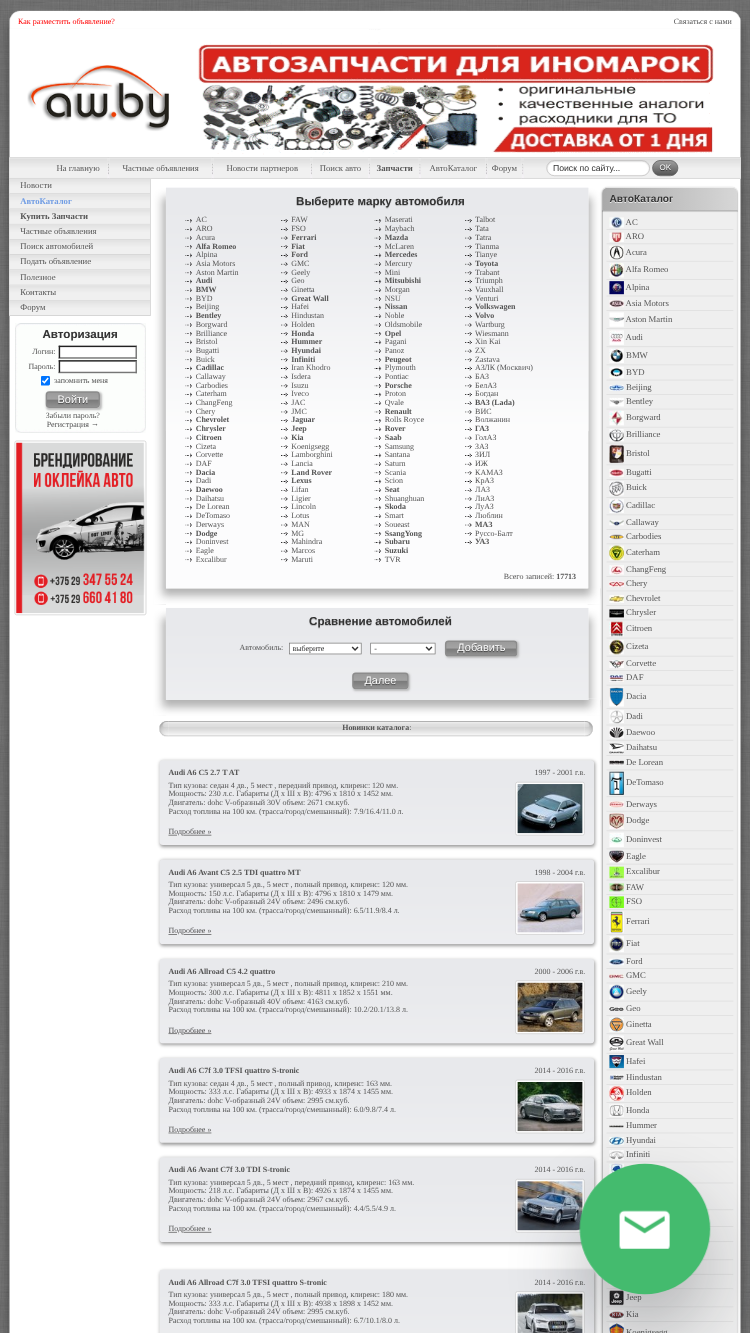Open 'Новости партнеров' in top navigation
750x1333 pixels.
[x=262, y=168]
